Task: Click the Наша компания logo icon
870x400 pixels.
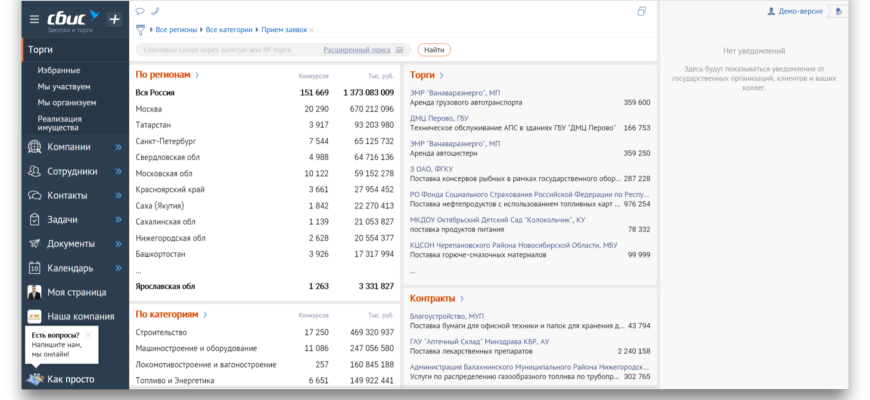Action: (34, 316)
